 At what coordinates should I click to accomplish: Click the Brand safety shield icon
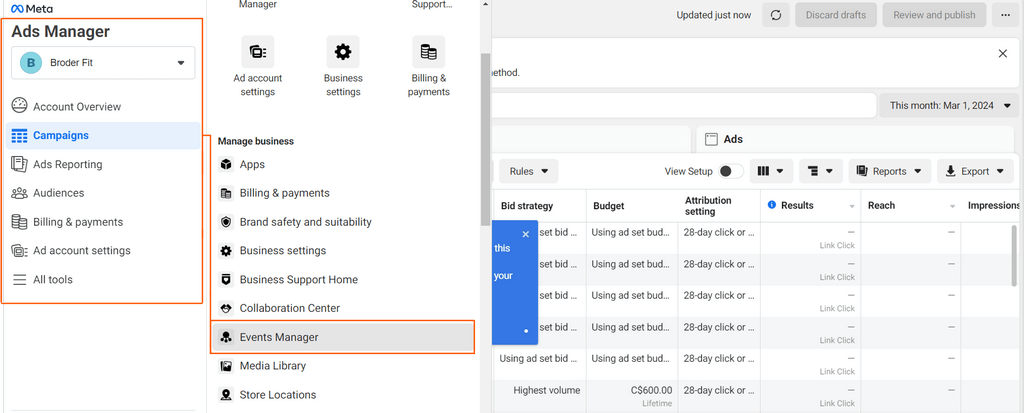(226, 222)
